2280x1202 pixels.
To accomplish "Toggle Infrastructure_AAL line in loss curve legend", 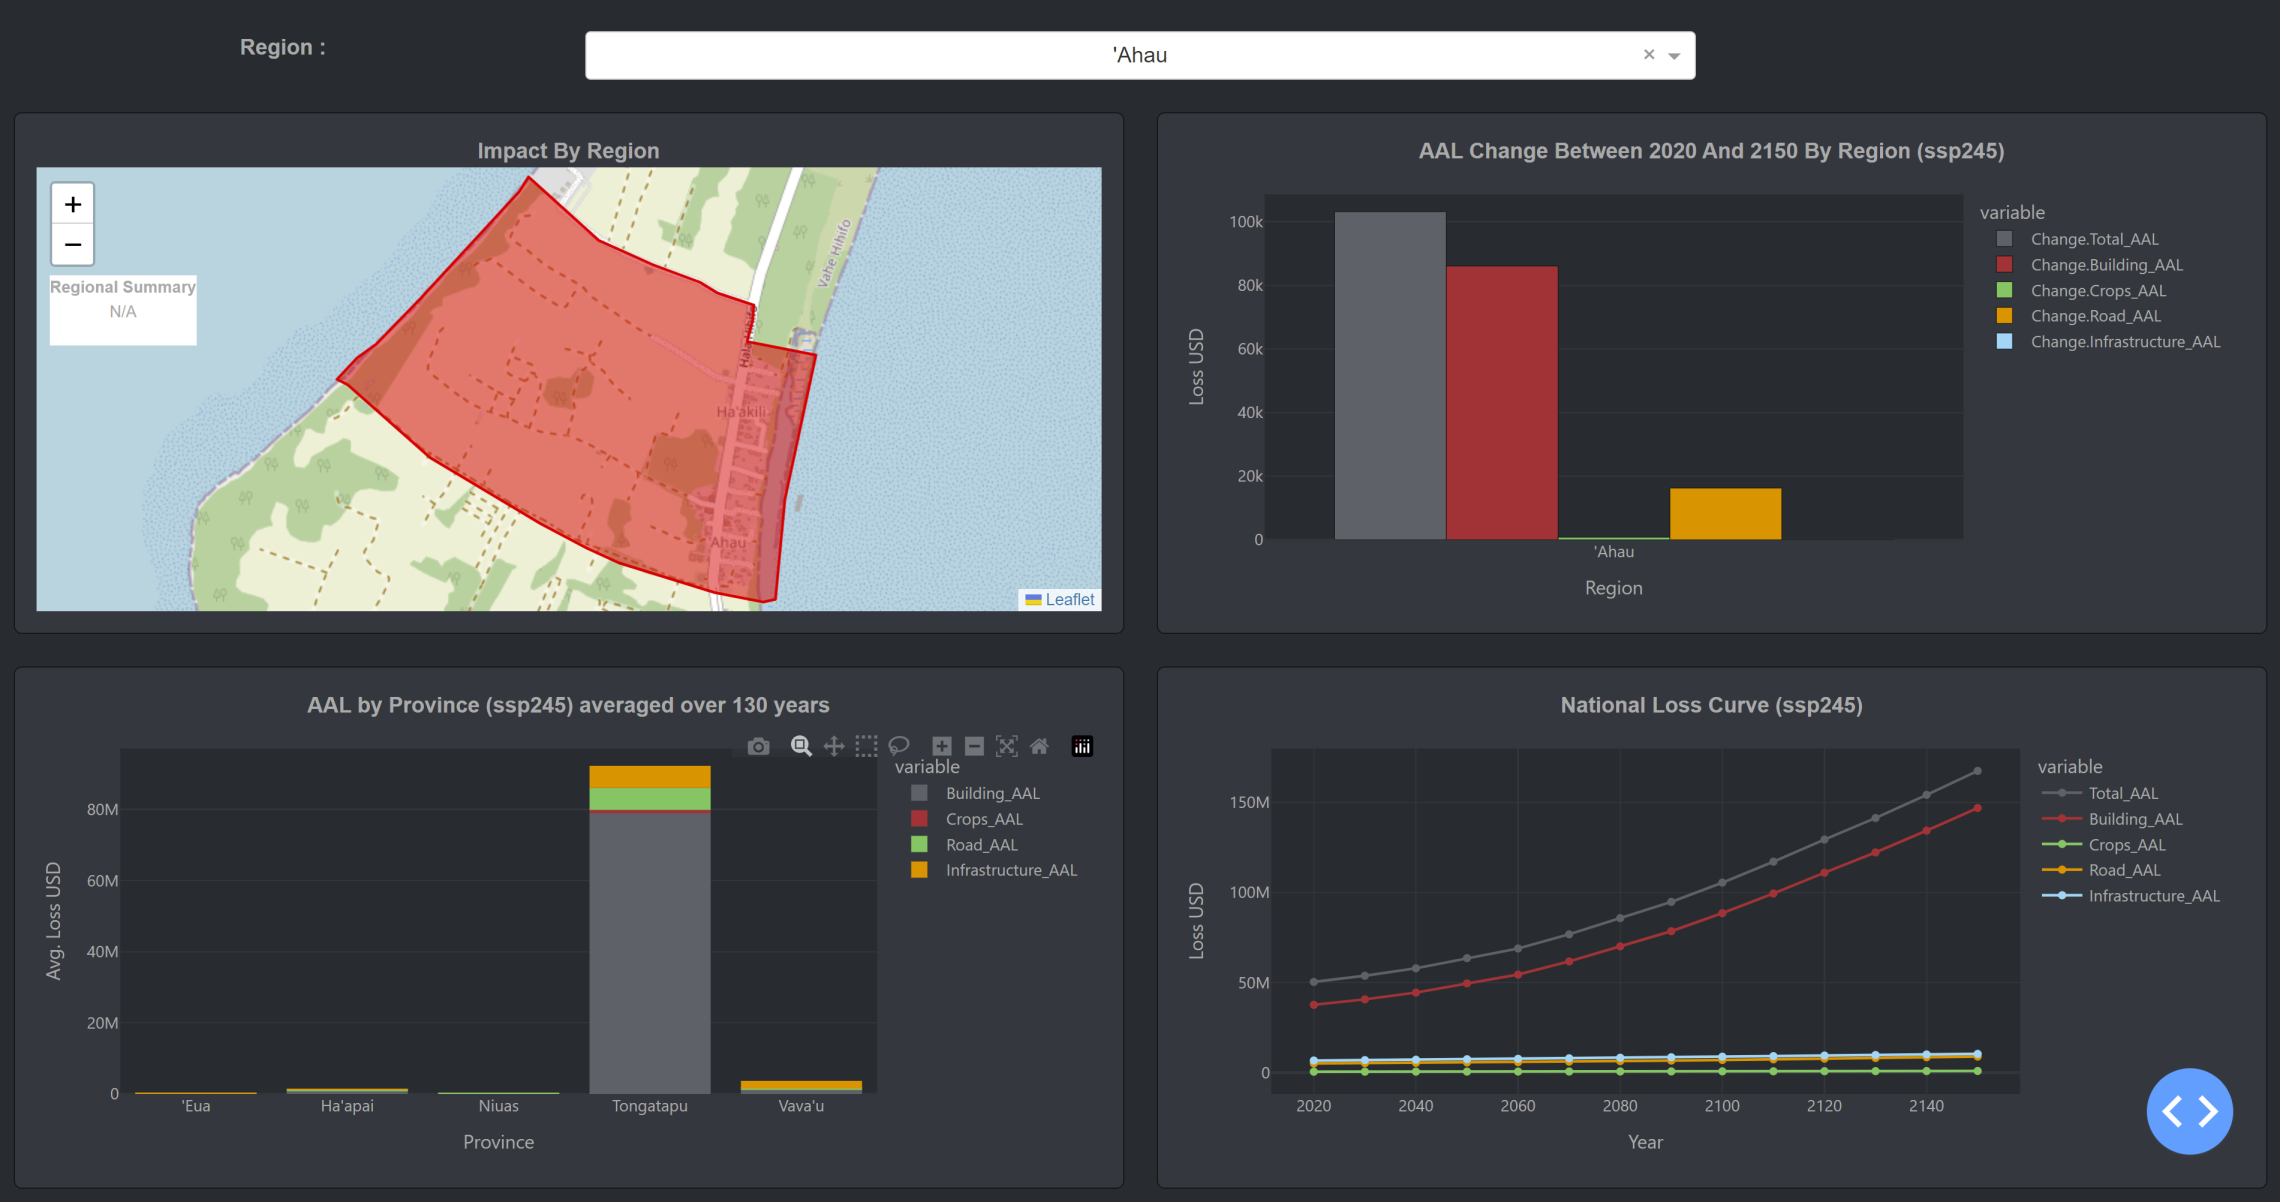I will [x=2132, y=896].
